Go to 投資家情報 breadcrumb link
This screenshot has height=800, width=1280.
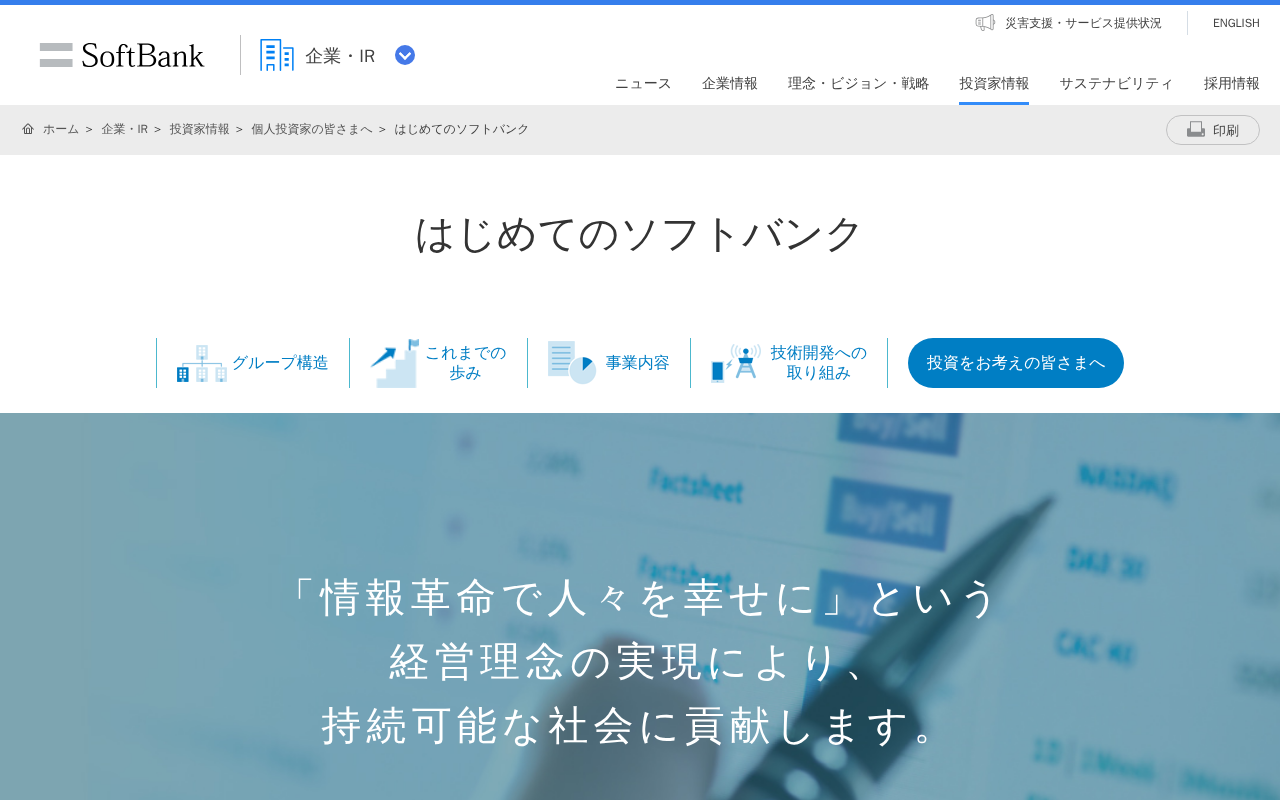click(199, 129)
